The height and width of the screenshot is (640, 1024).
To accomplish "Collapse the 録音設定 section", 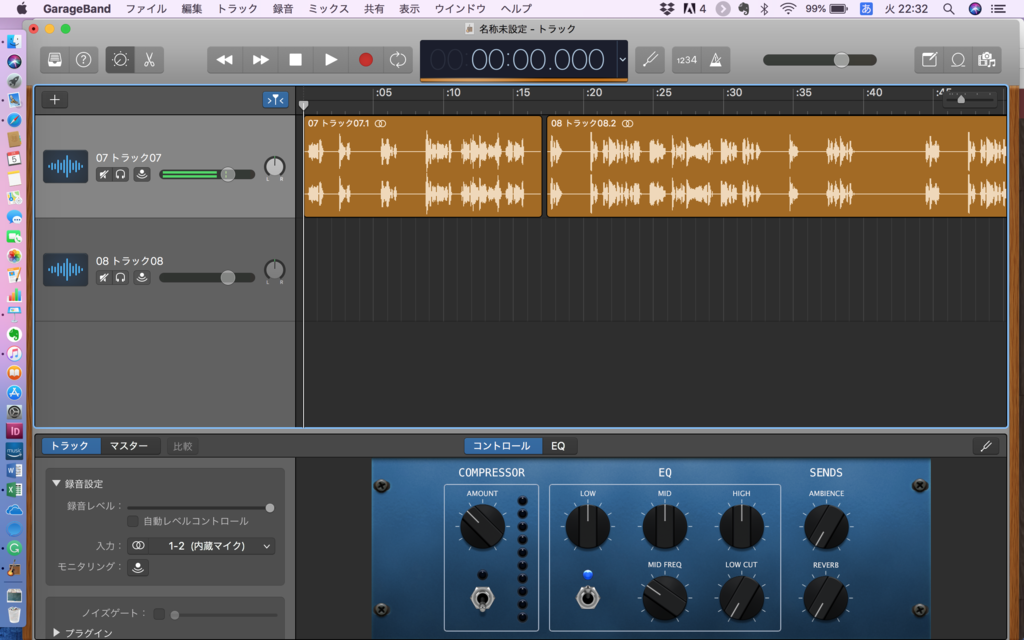I will pos(56,483).
